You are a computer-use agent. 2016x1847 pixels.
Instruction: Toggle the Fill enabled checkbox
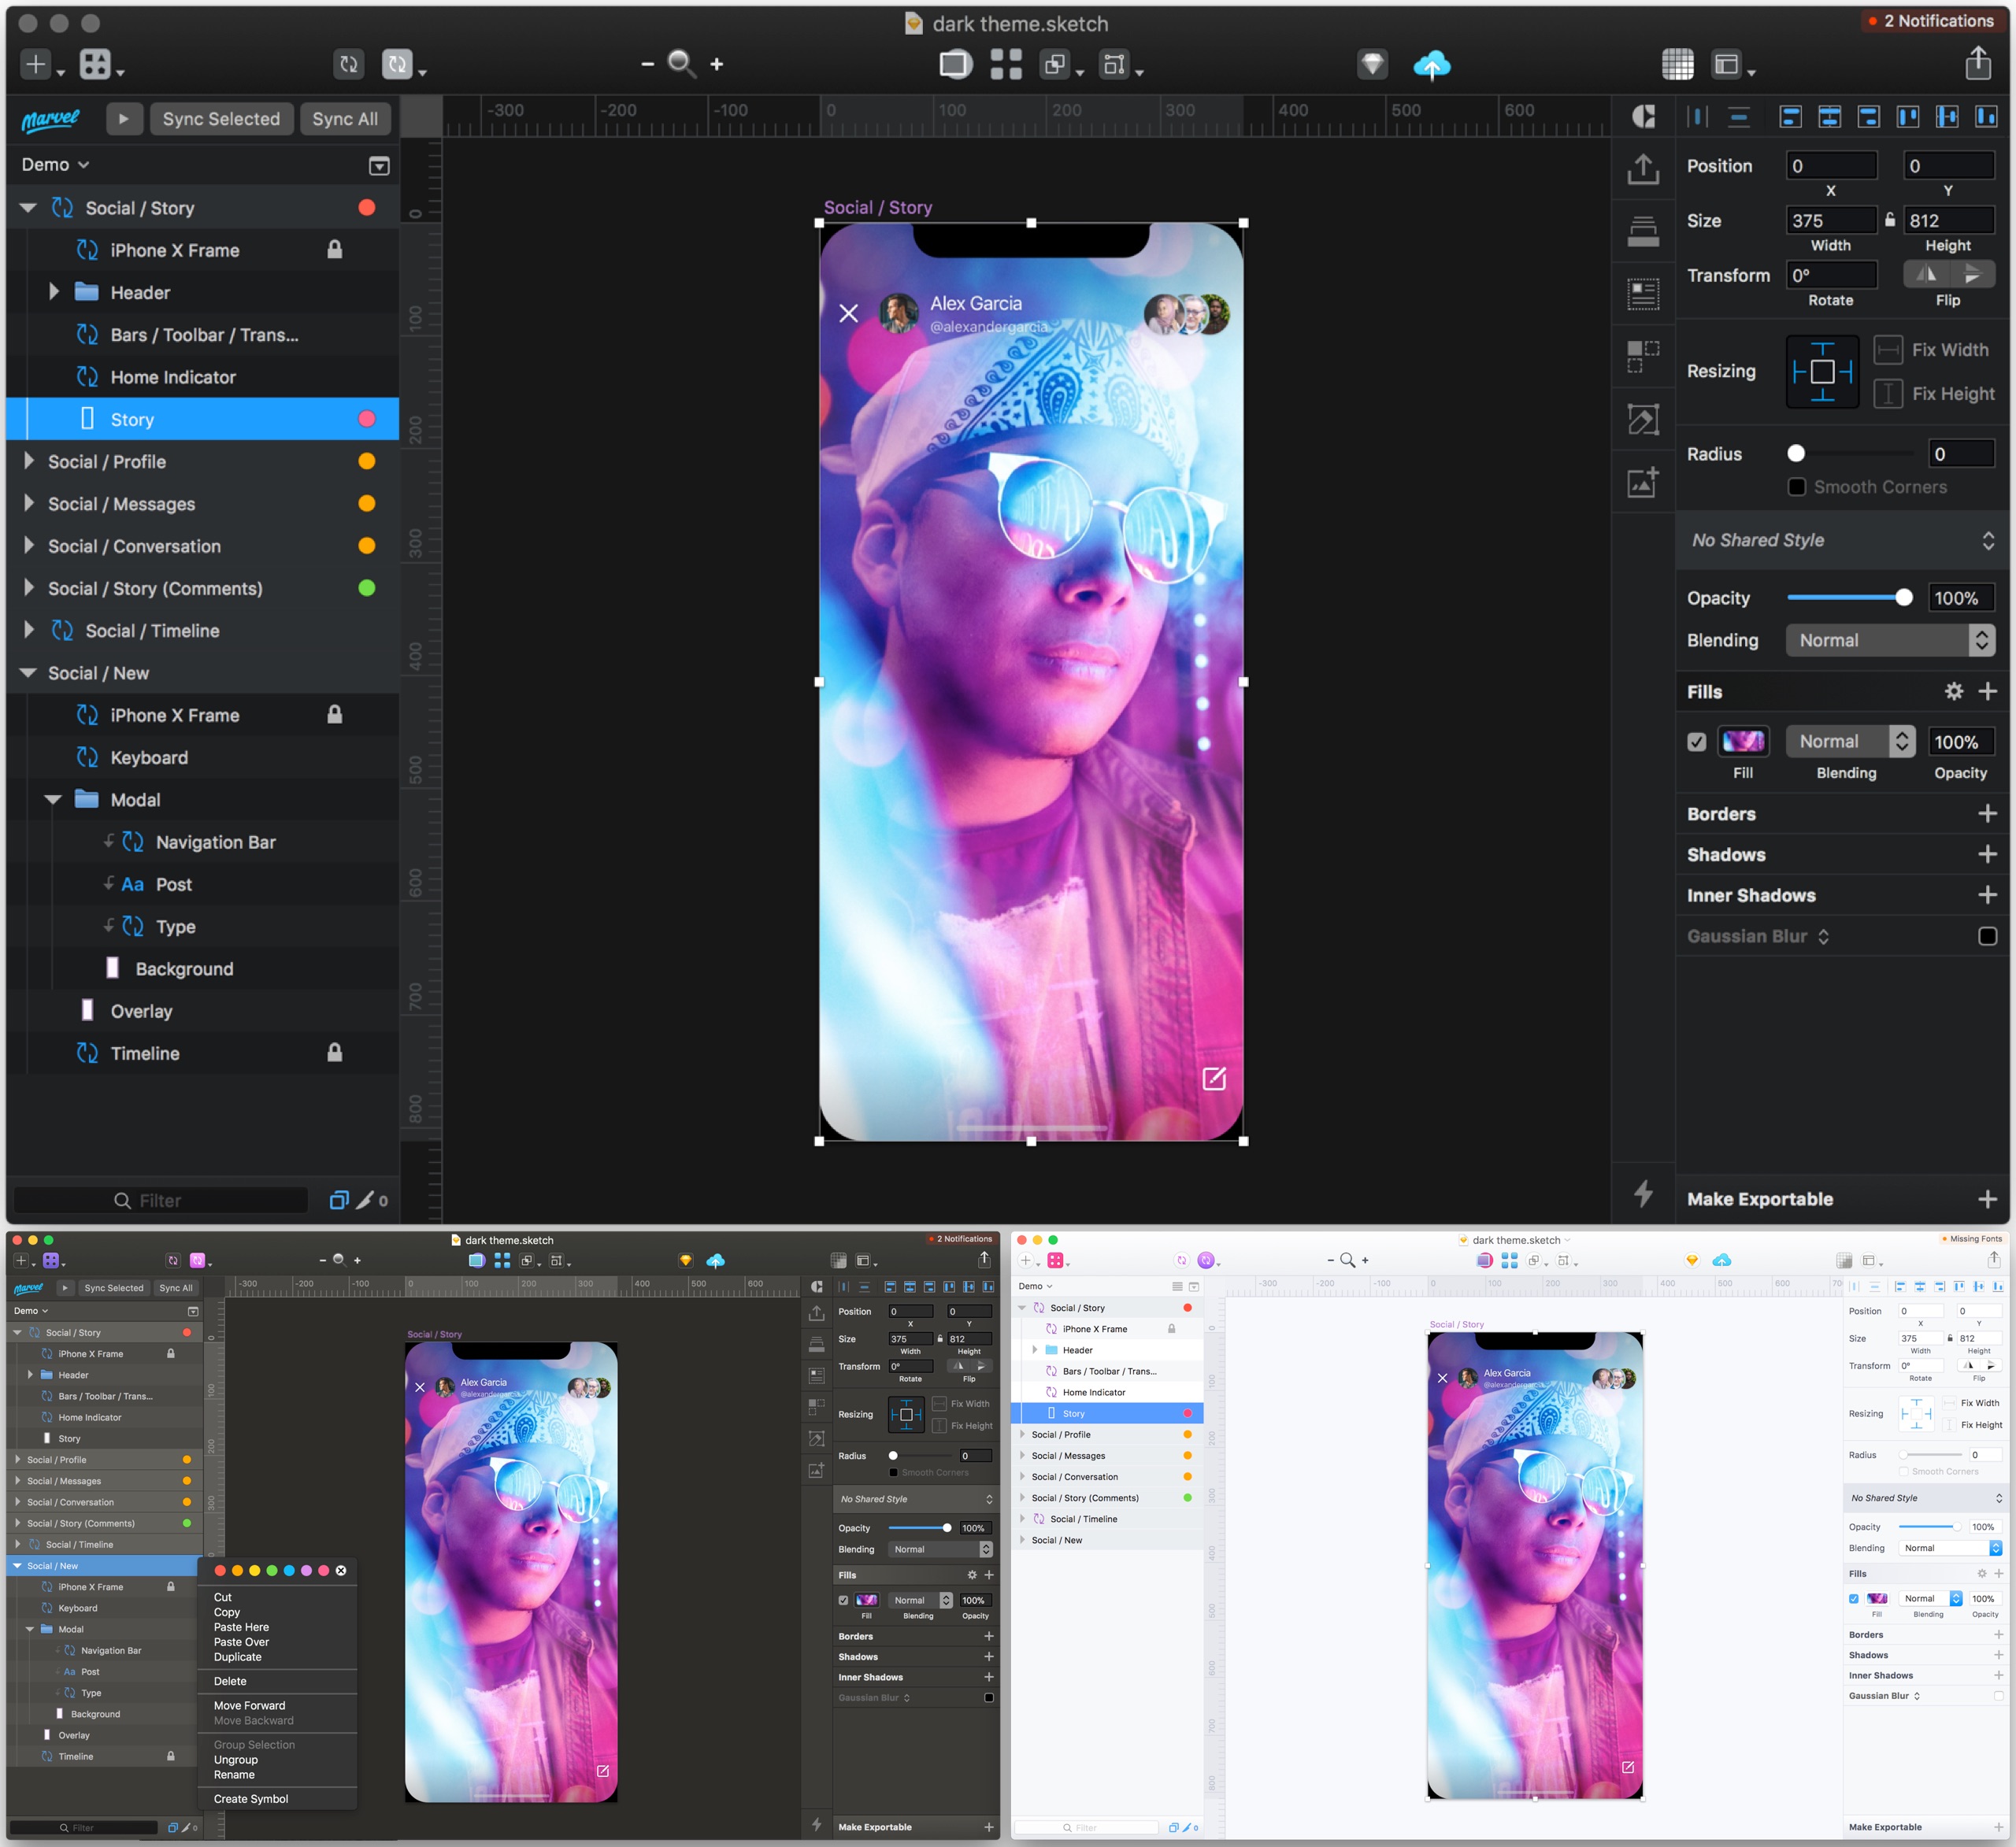pyautogui.click(x=1696, y=742)
